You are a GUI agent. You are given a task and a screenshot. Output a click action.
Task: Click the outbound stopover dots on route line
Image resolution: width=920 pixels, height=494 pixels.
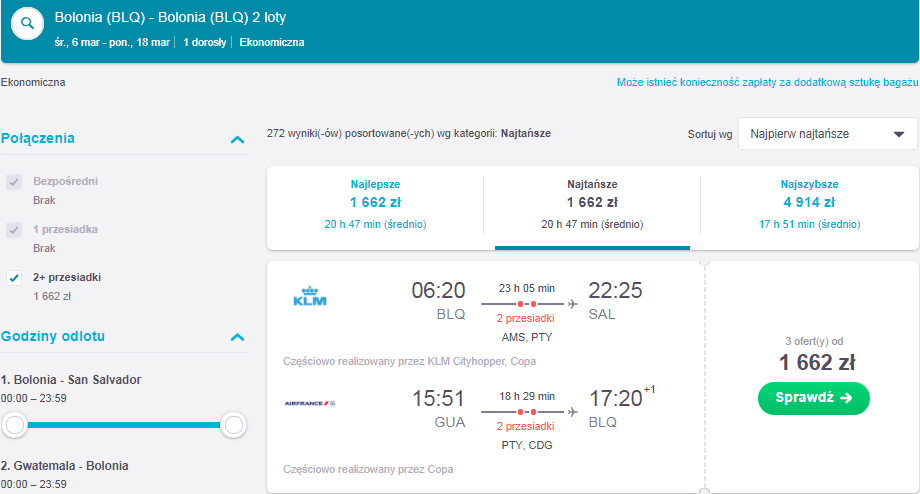pos(526,304)
